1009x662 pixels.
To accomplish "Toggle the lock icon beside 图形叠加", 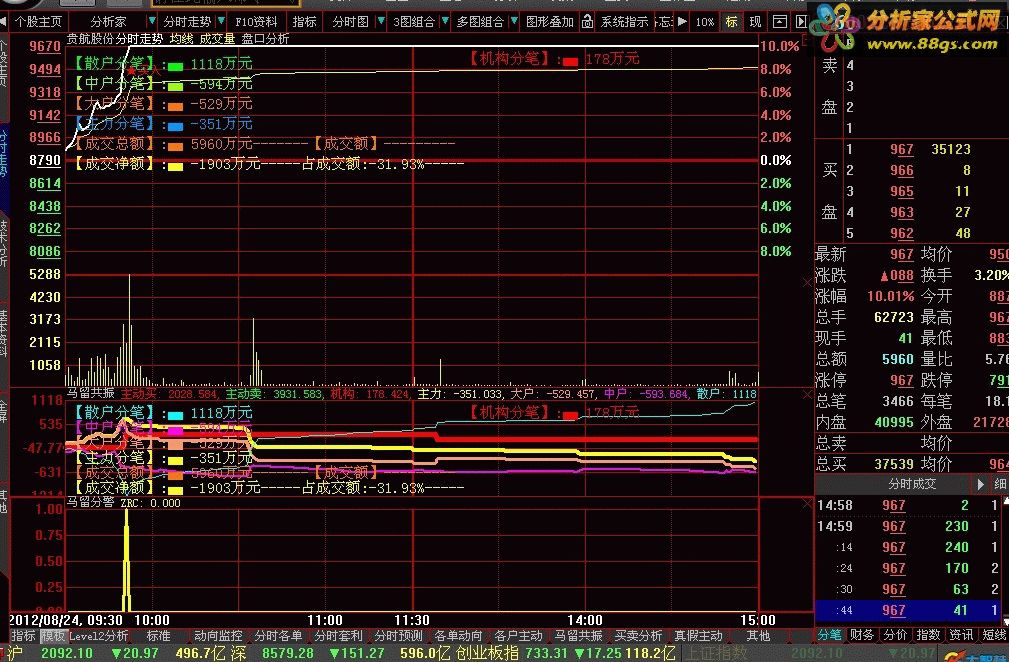I will pos(587,22).
